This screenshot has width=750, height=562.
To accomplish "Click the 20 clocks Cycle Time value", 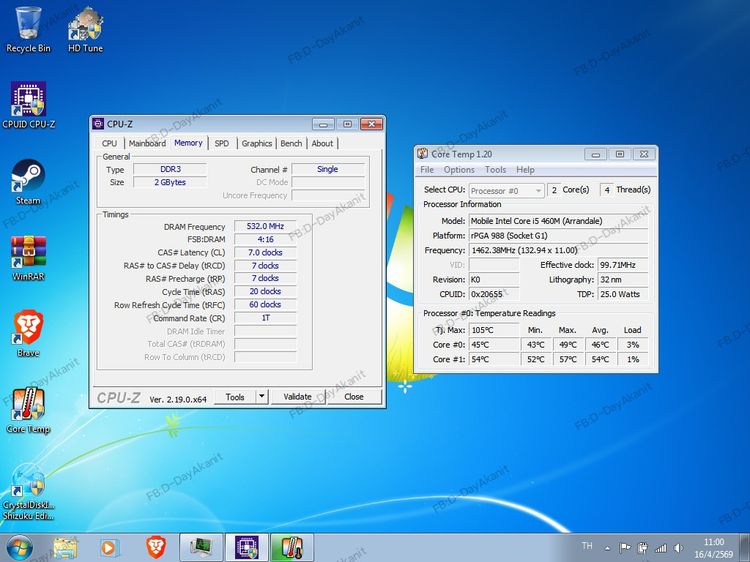I will tap(265, 291).
